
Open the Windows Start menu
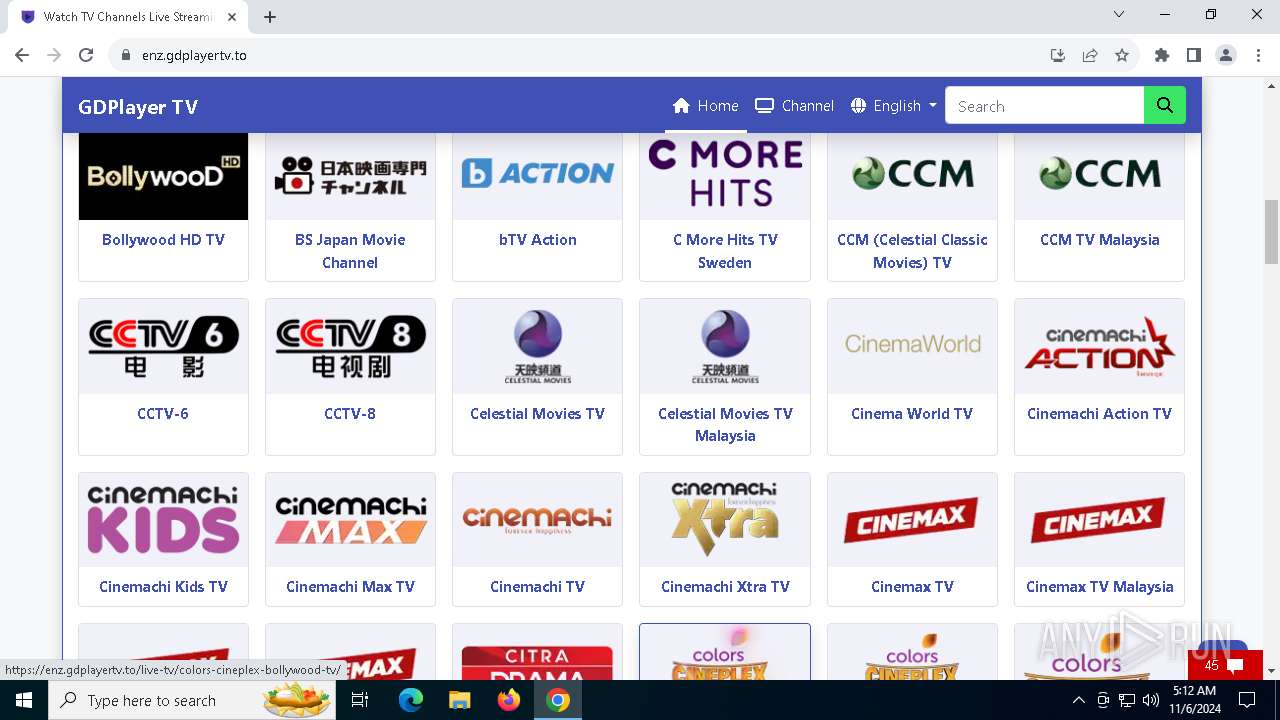tap(23, 700)
